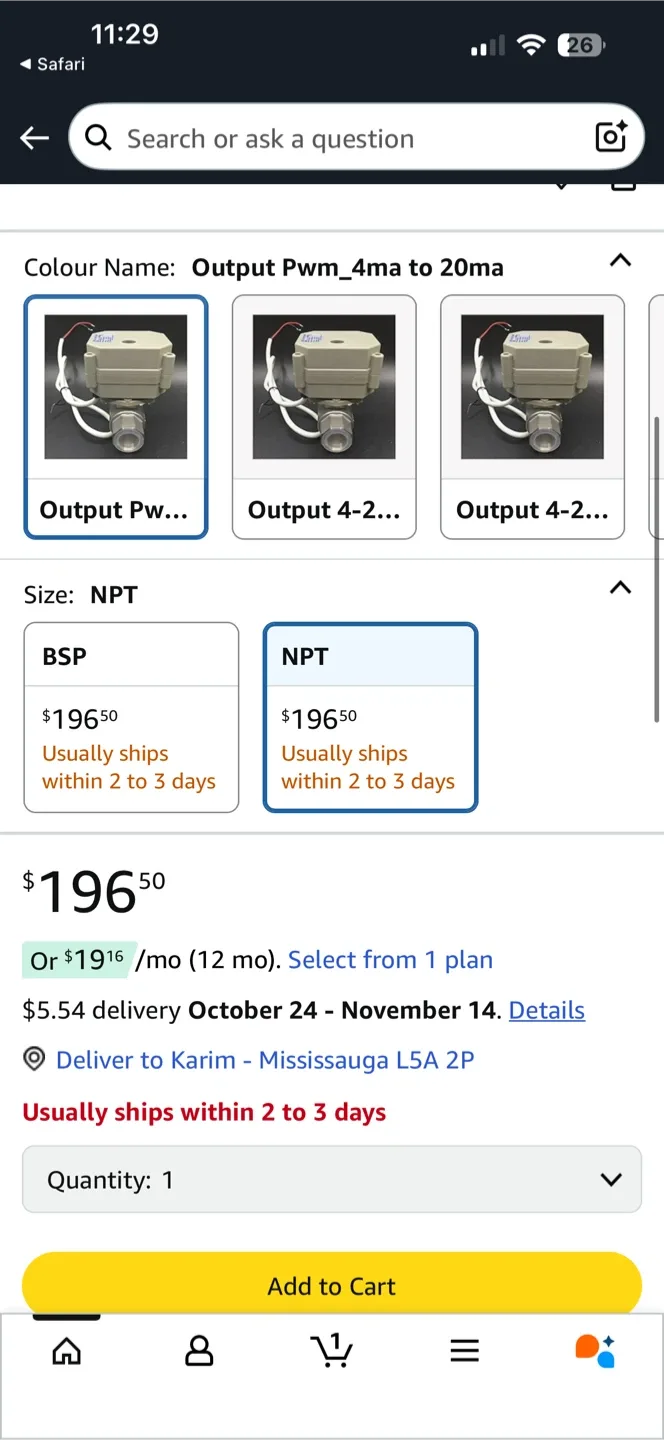Click Select from 1 plan link
This screenshot has height=1440, width=664.
390,960
